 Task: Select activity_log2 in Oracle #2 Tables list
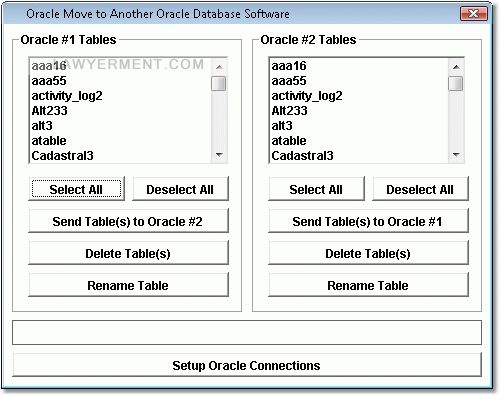tap(359, 96)
